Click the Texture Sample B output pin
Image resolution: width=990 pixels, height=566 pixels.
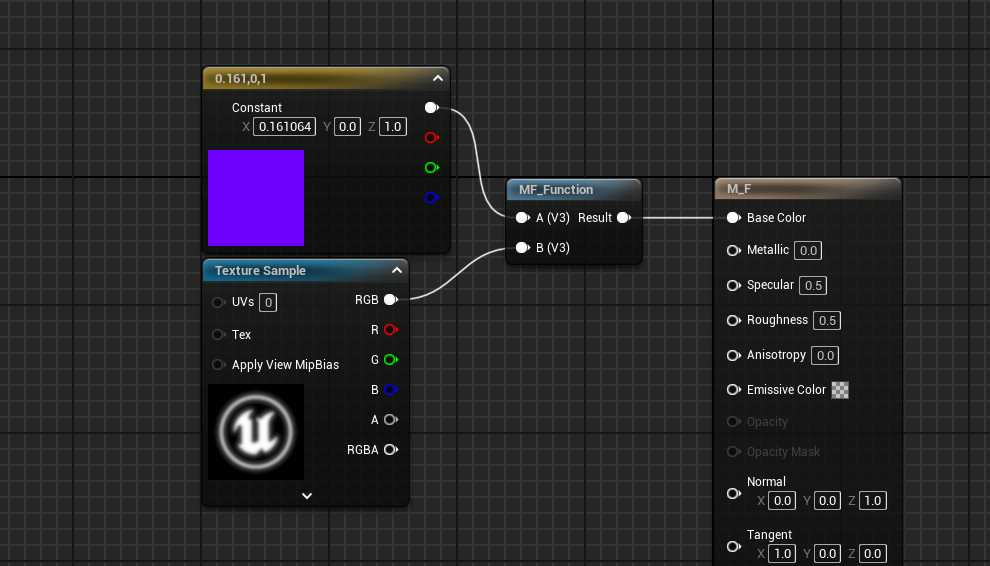(391, 390)
